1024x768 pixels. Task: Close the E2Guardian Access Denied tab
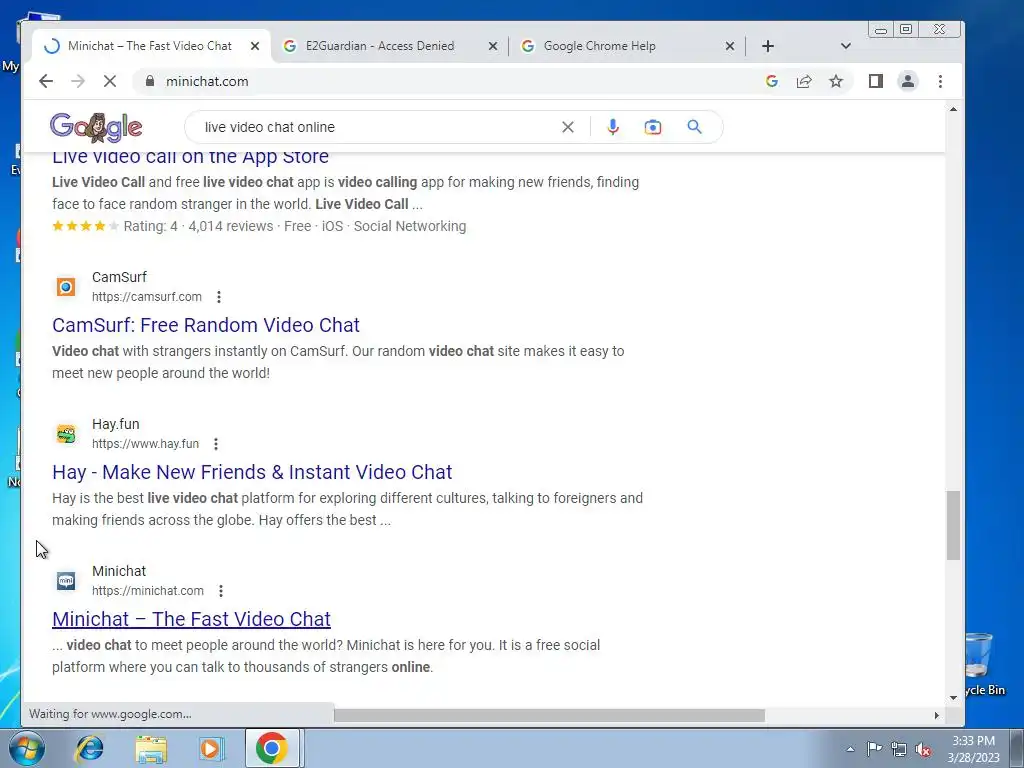tap(493, 46)
